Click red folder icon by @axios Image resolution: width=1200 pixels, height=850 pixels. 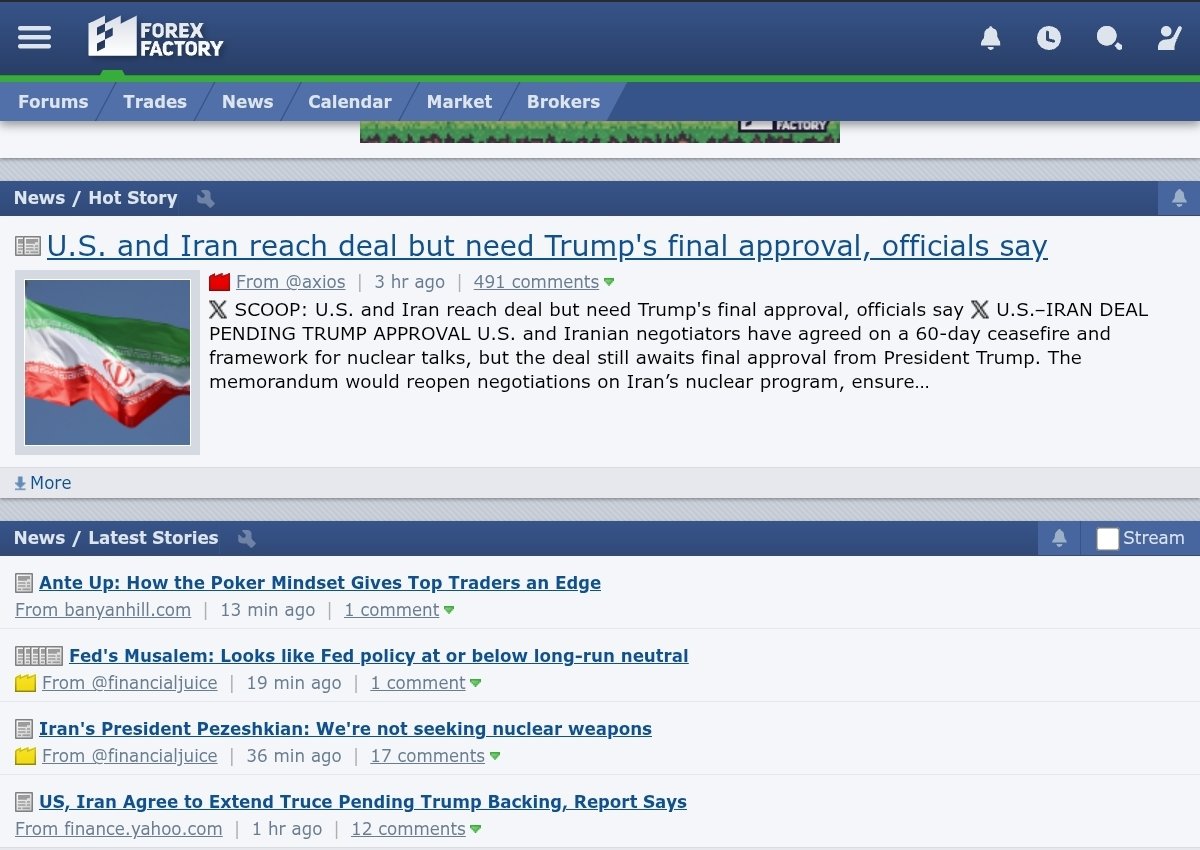(x=219, y=282)
